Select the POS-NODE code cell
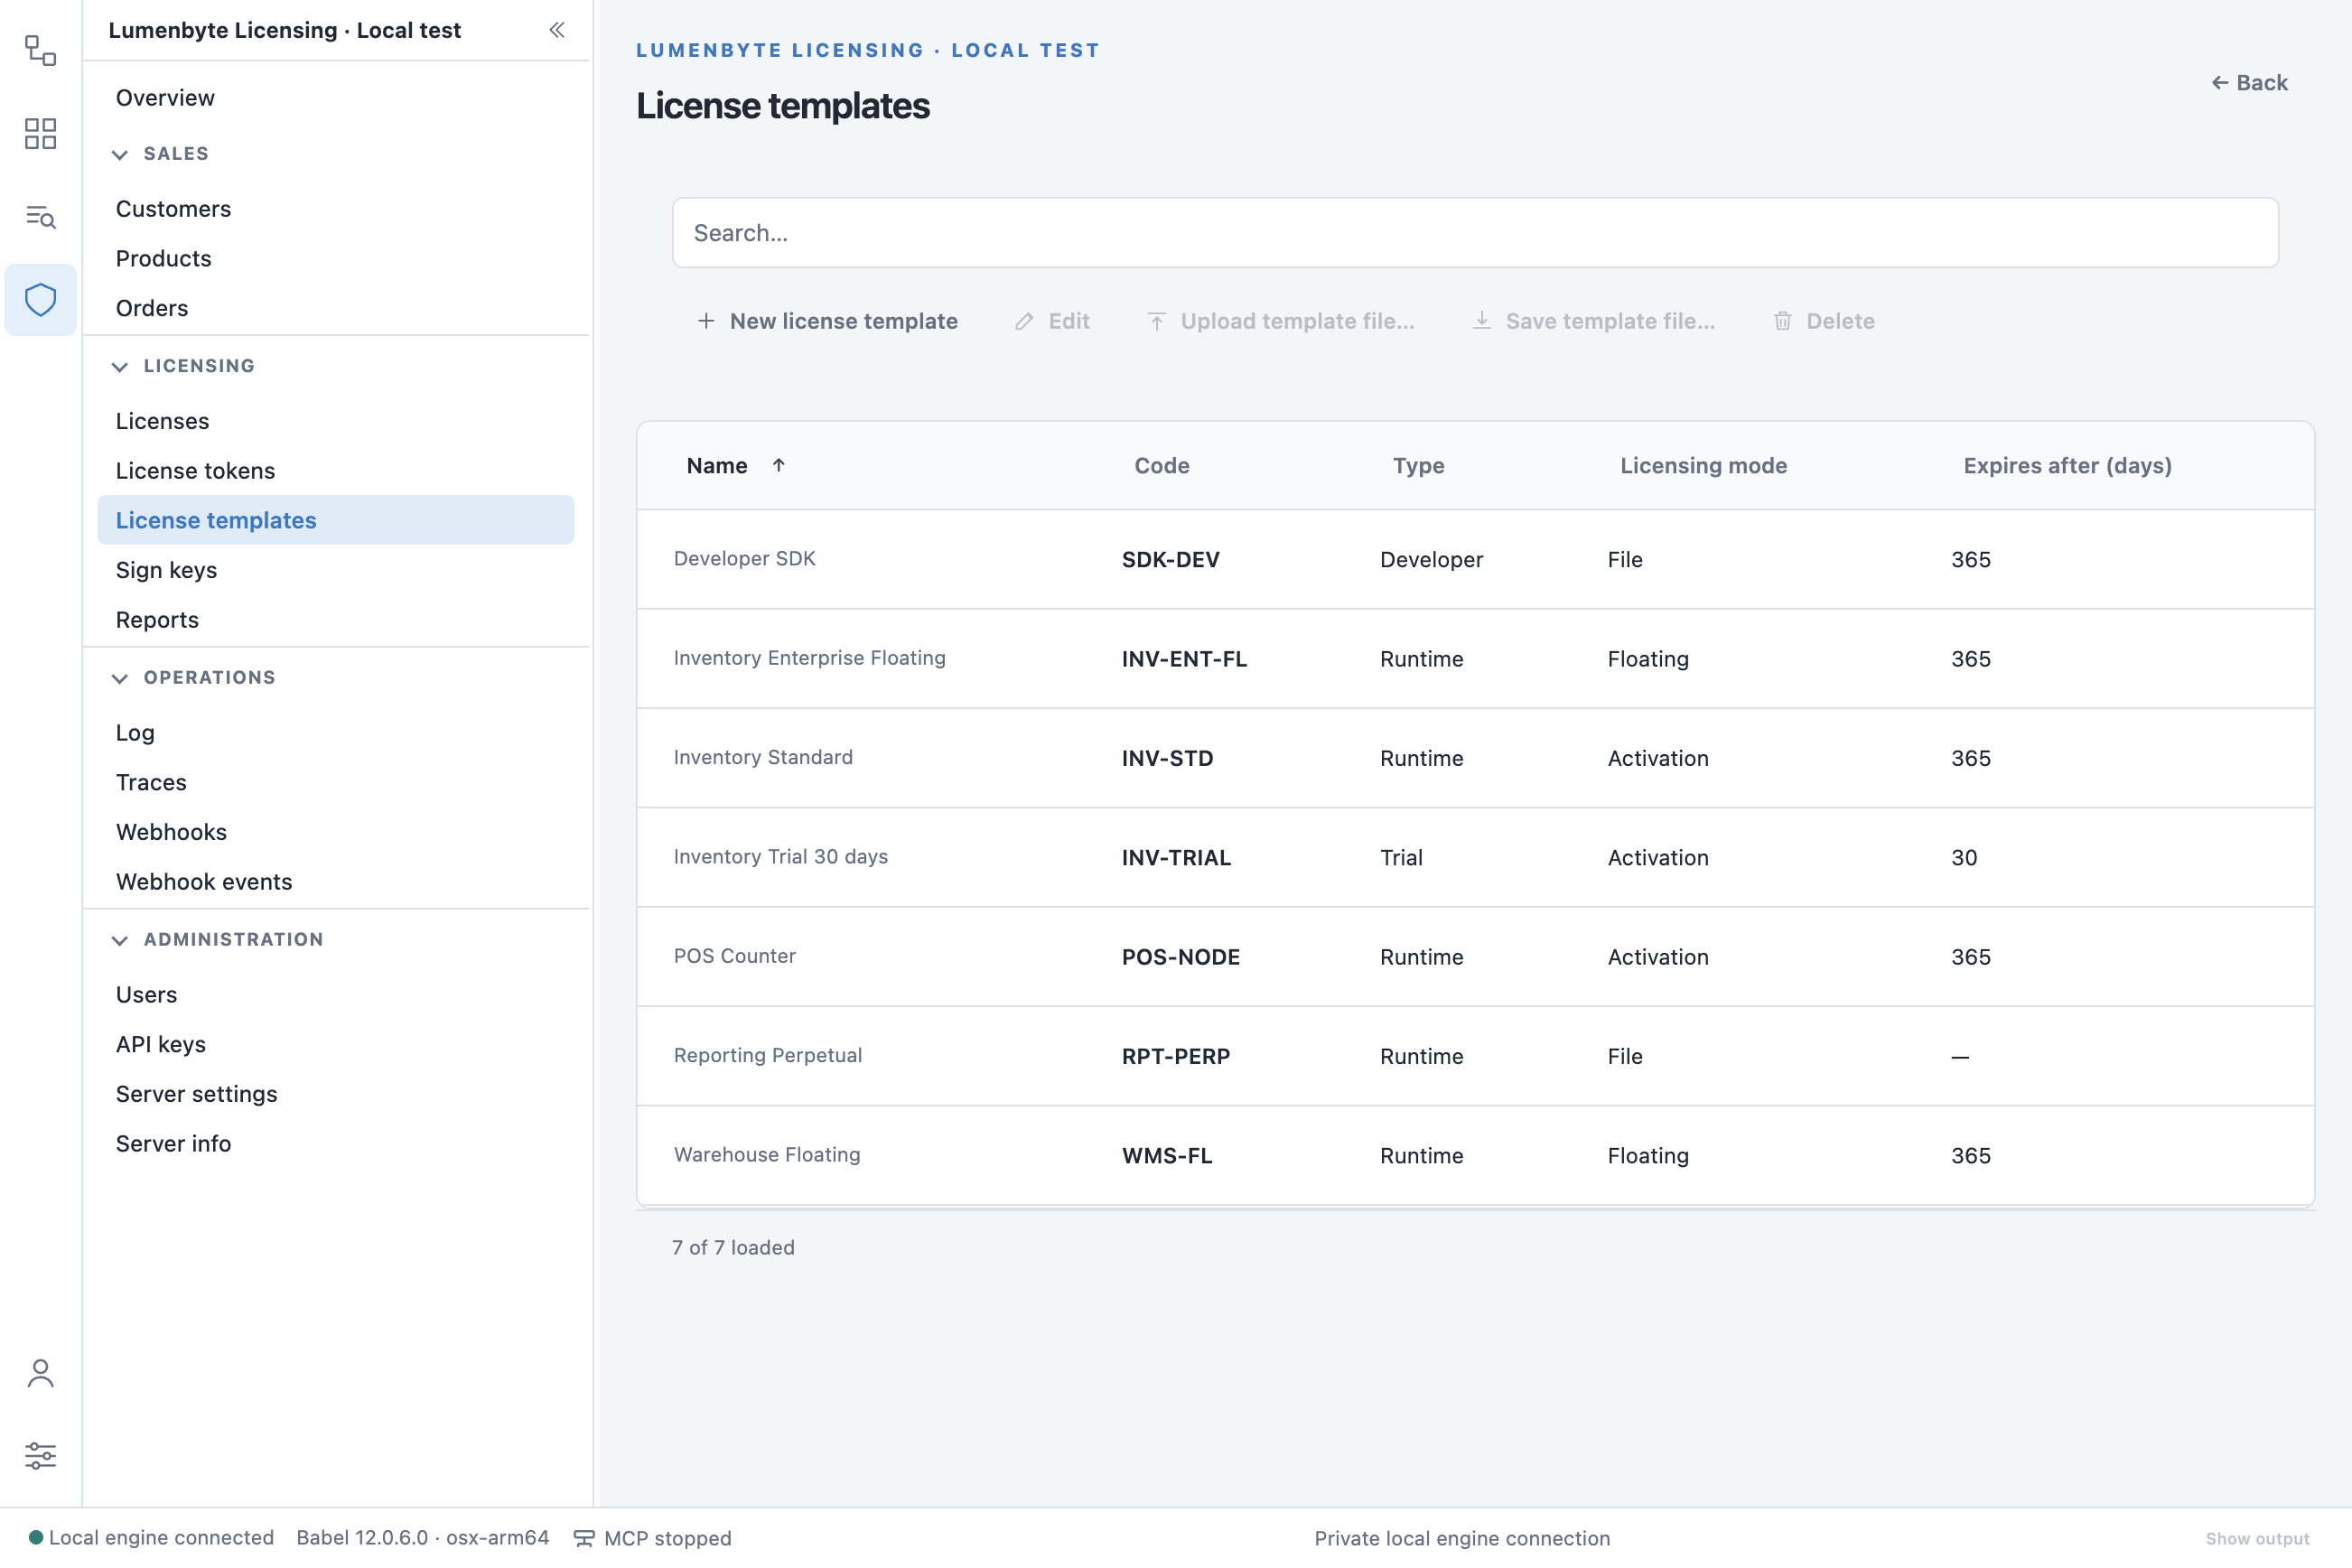The width and height of the screenshot is (2352, 1568). (x=1180, y=957)
